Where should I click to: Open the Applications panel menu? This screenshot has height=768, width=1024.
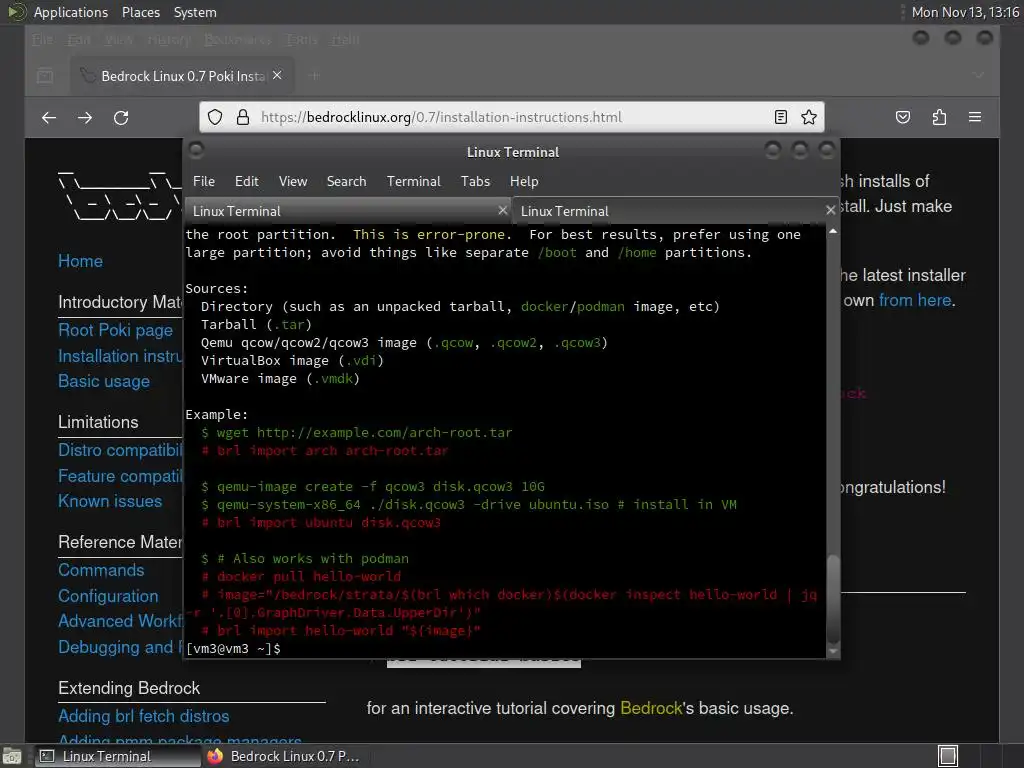coord(71,12)
